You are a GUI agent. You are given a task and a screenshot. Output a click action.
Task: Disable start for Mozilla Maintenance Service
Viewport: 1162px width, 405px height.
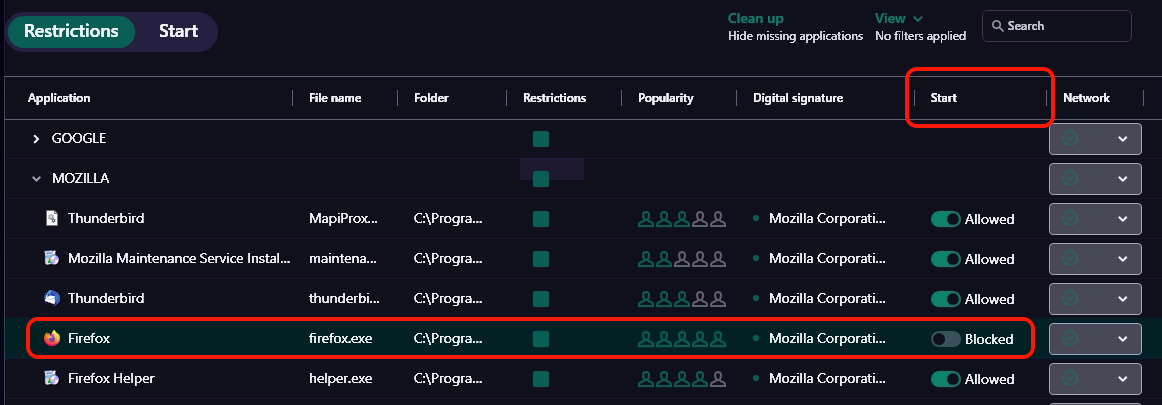(x=945, y=259)
